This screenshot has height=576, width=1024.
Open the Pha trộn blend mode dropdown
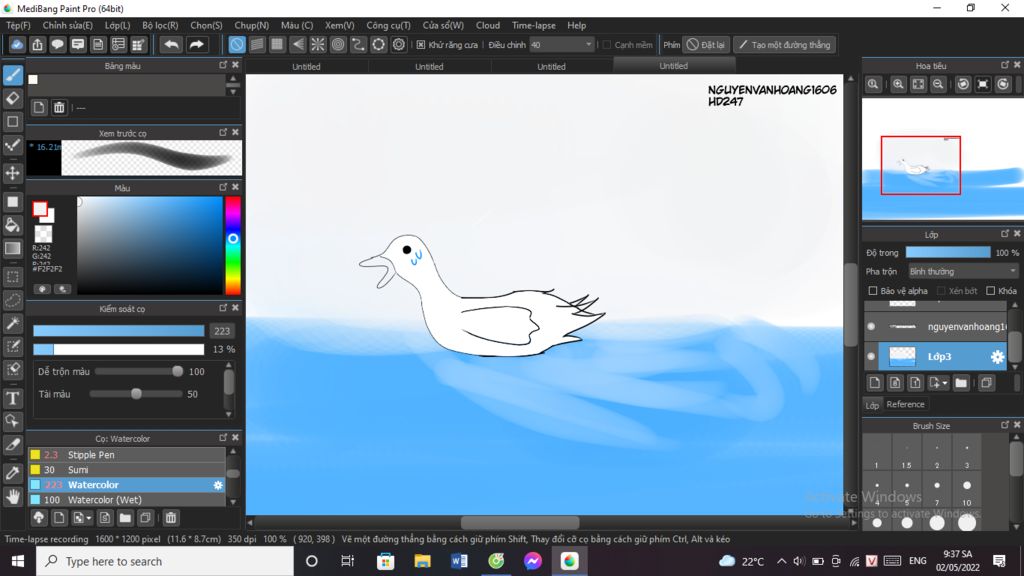963,271
